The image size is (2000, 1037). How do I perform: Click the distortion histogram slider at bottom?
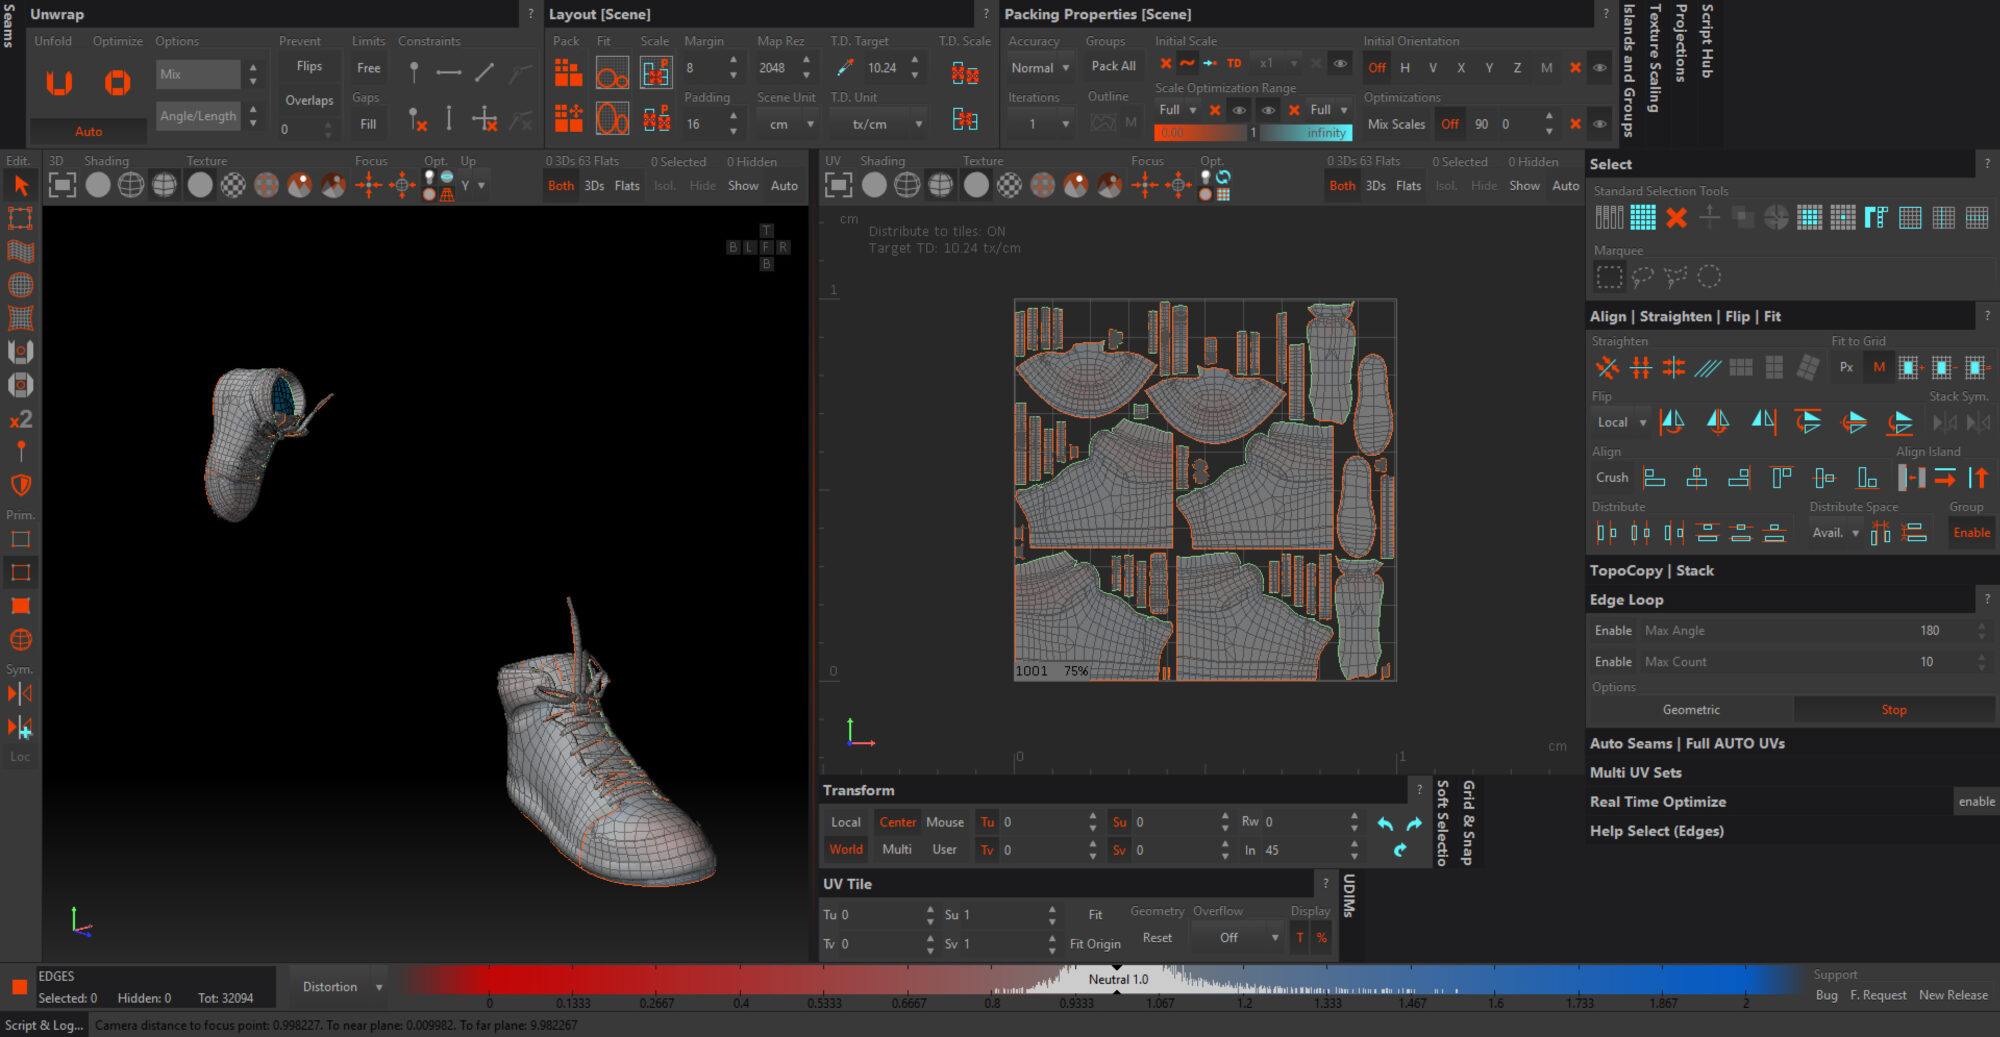1115,980
